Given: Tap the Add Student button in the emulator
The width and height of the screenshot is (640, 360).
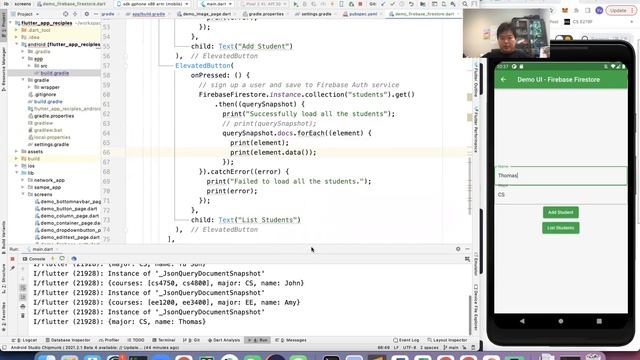Looking at the screenshot, I should point(560,212).
